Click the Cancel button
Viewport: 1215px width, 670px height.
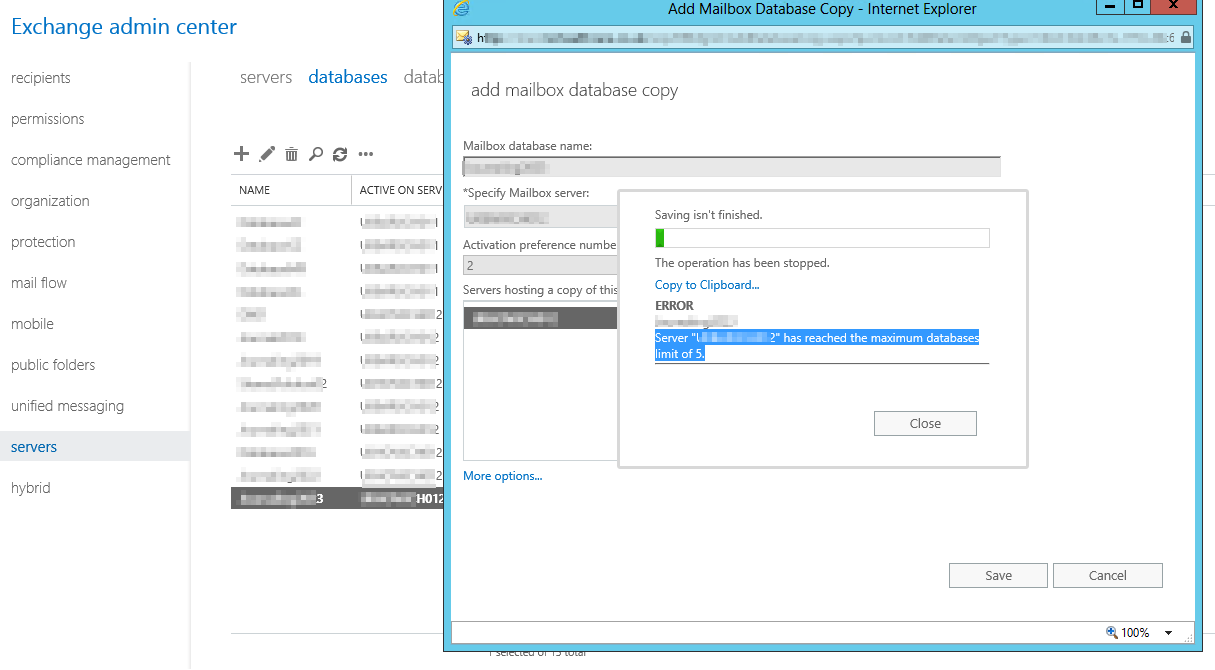coord(1108,575)
